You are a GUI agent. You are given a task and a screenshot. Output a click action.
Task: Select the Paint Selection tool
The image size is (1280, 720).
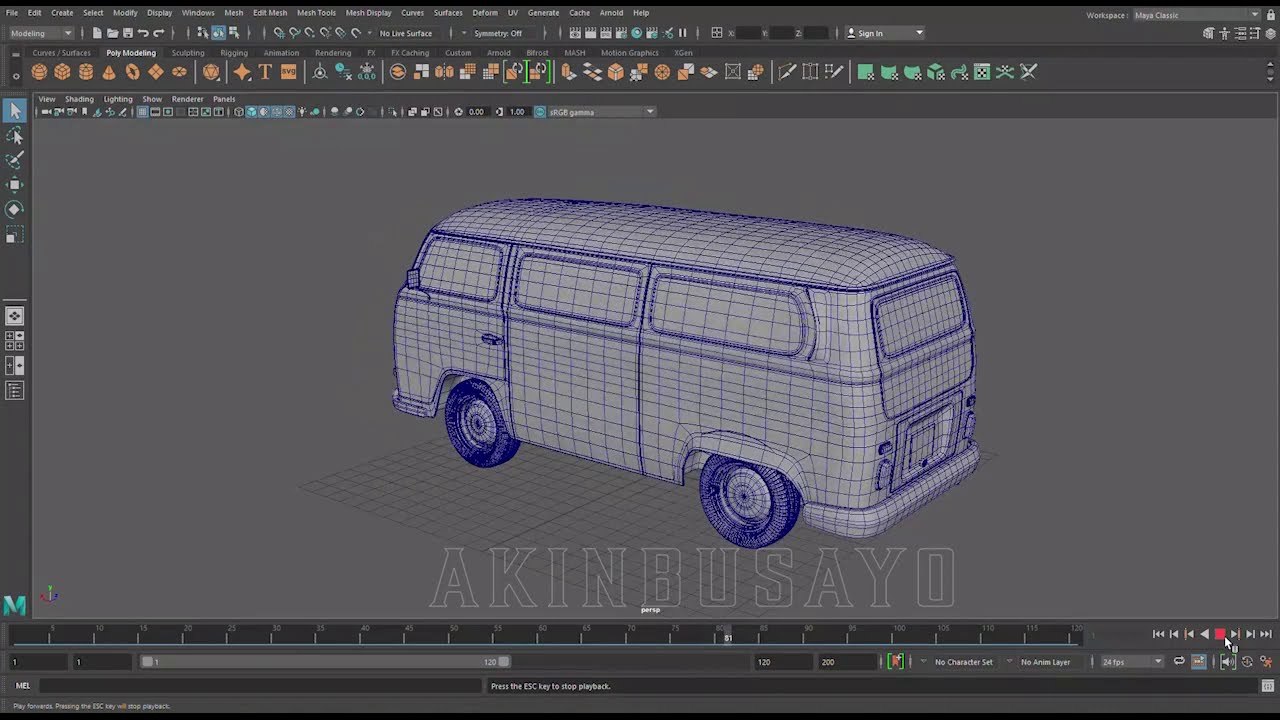click(15, 160)
